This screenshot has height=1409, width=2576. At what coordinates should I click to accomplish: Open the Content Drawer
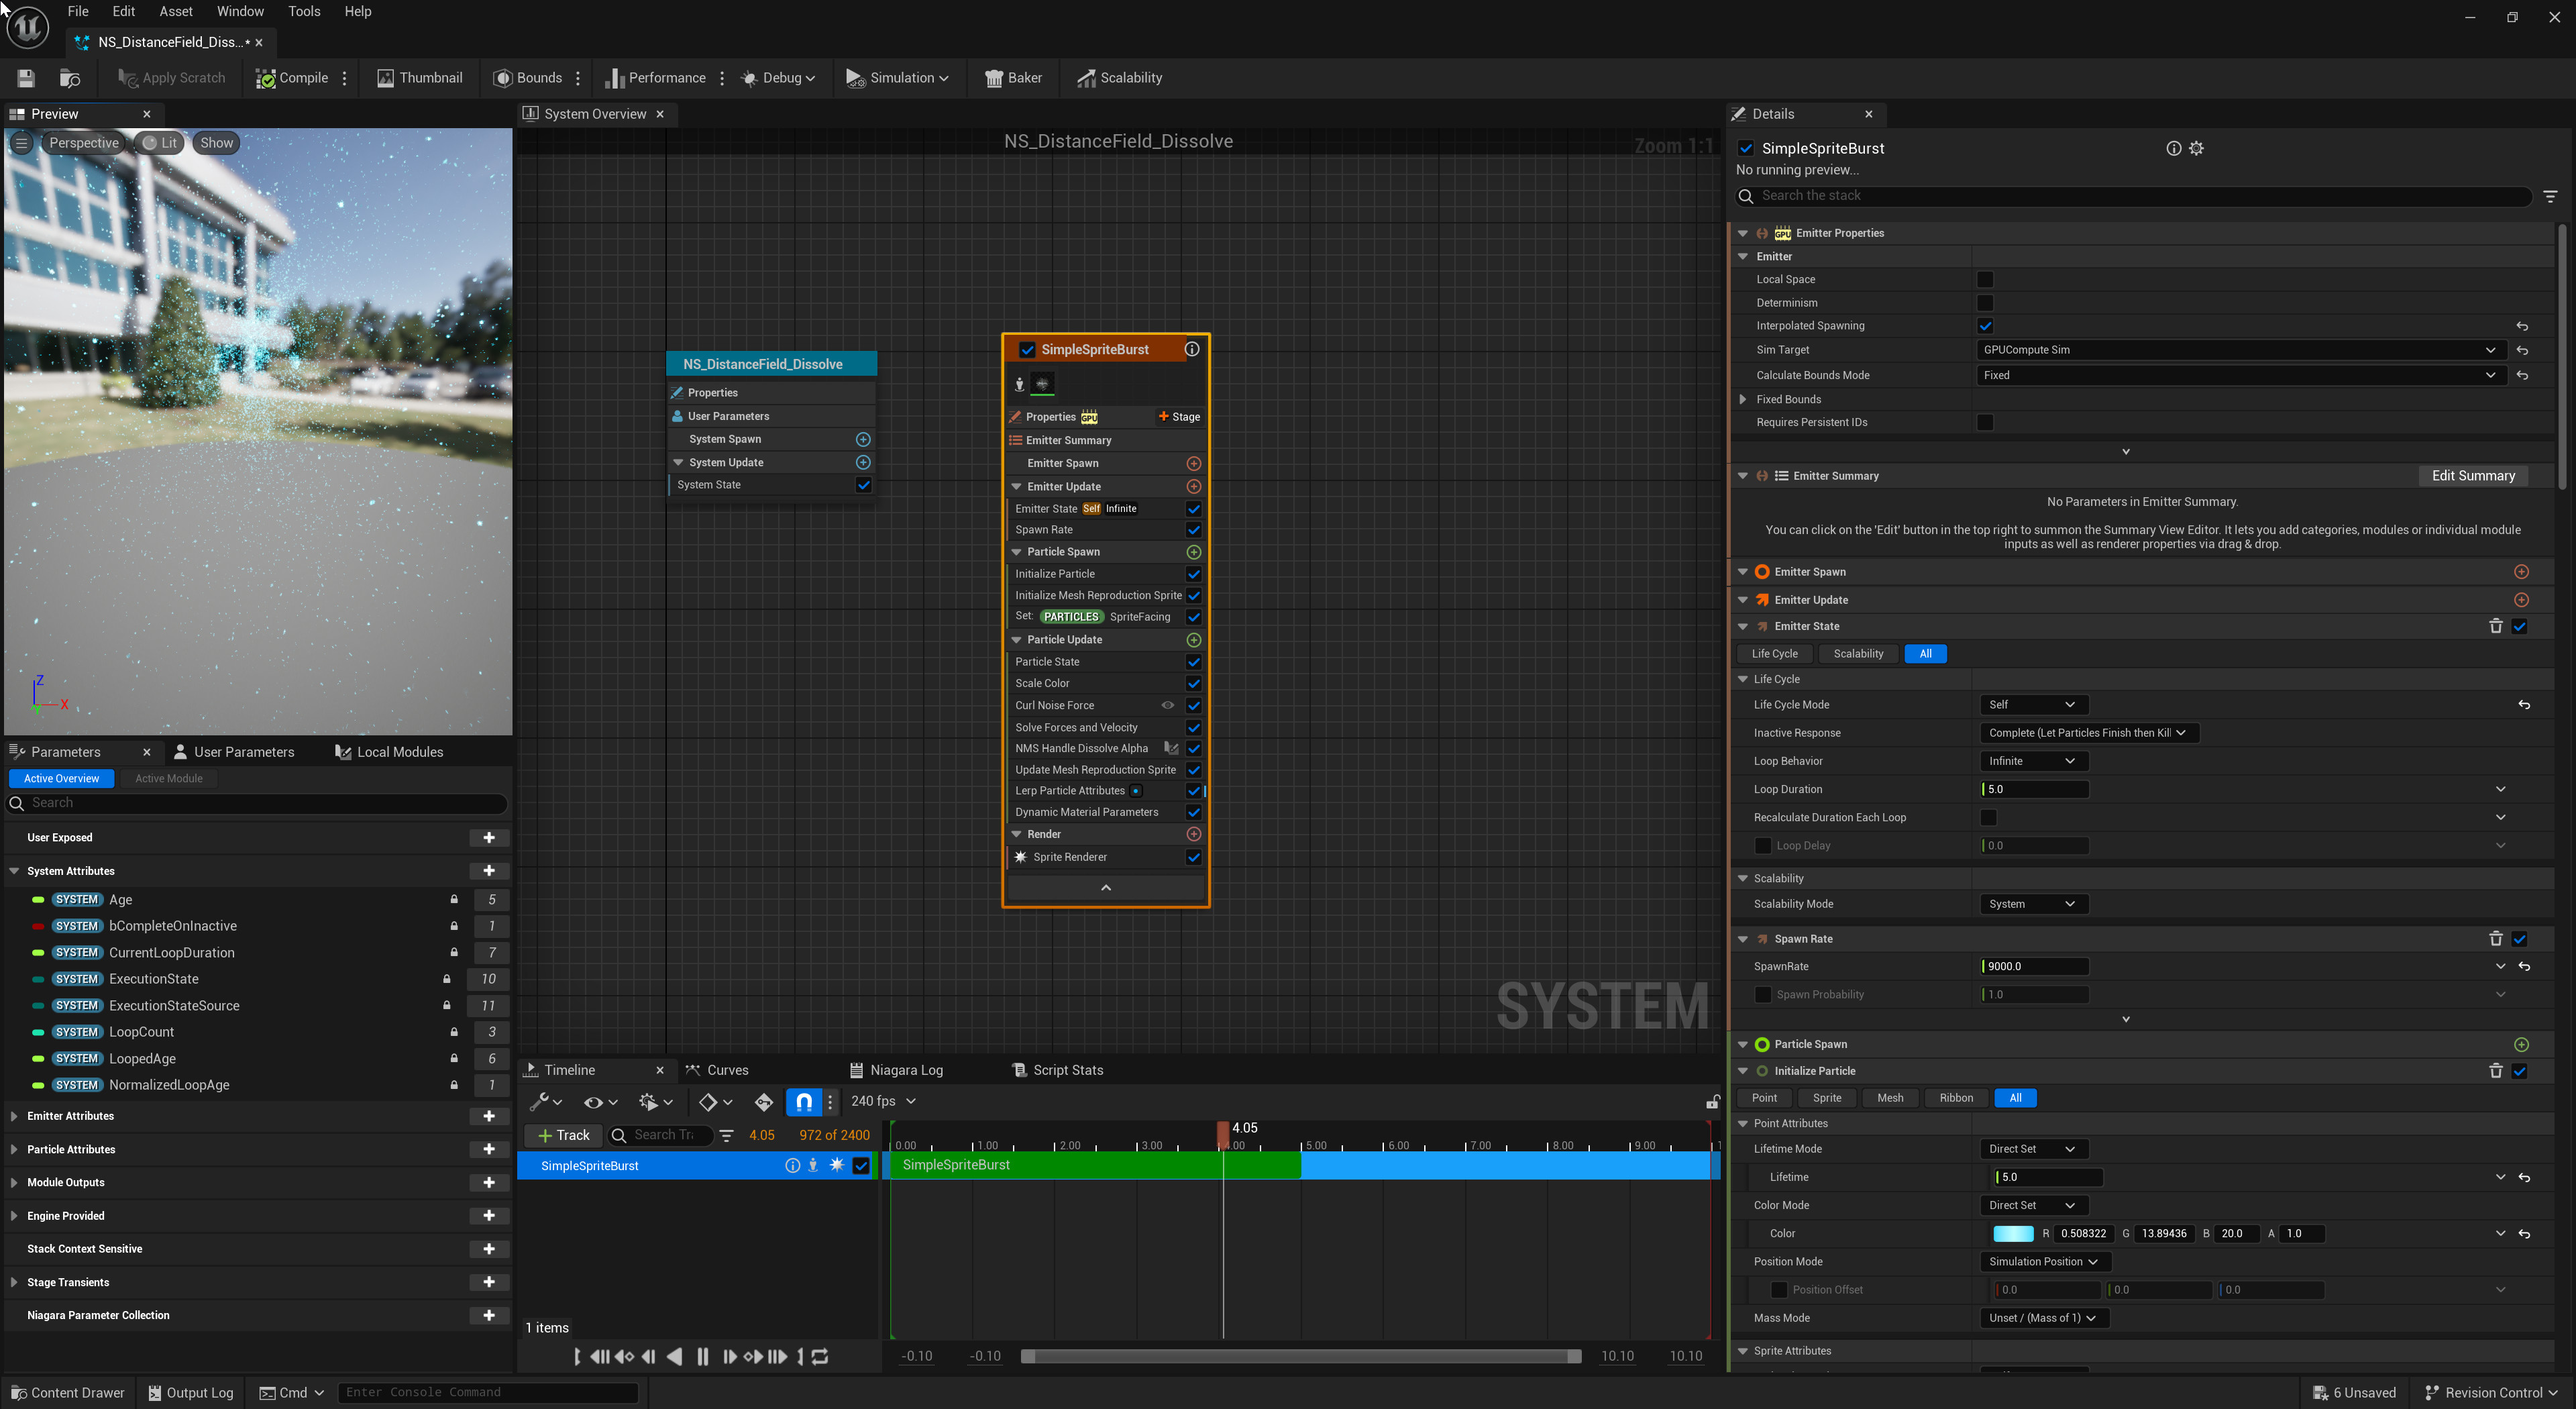pyautogui.click(x=67, y=1392)
